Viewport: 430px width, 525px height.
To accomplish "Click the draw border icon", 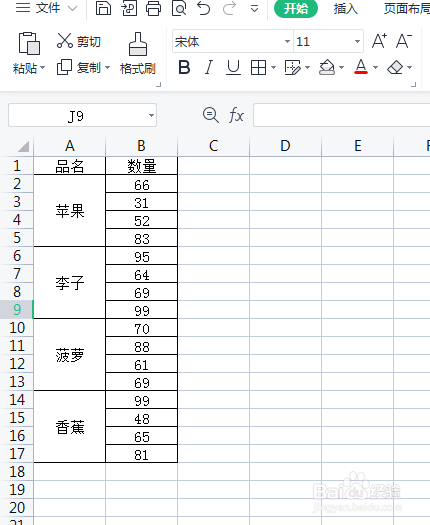I will click(293, 68).
